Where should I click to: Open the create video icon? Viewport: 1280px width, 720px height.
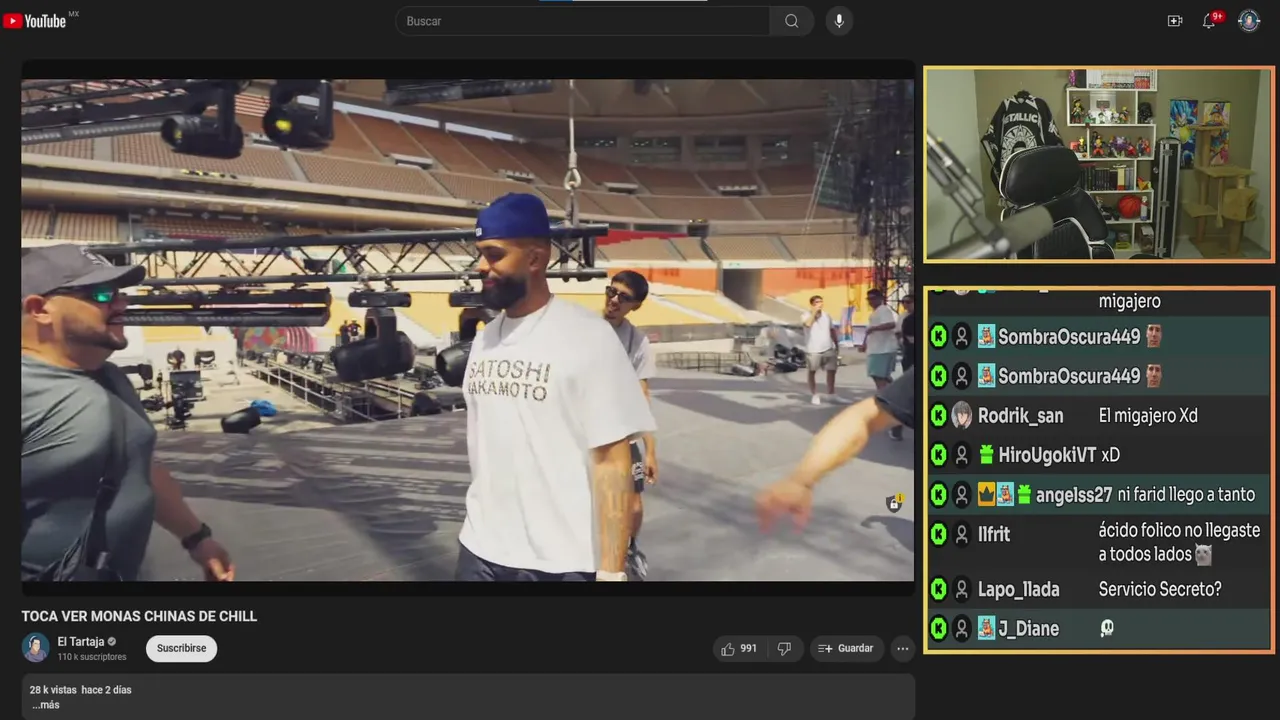1175,21
